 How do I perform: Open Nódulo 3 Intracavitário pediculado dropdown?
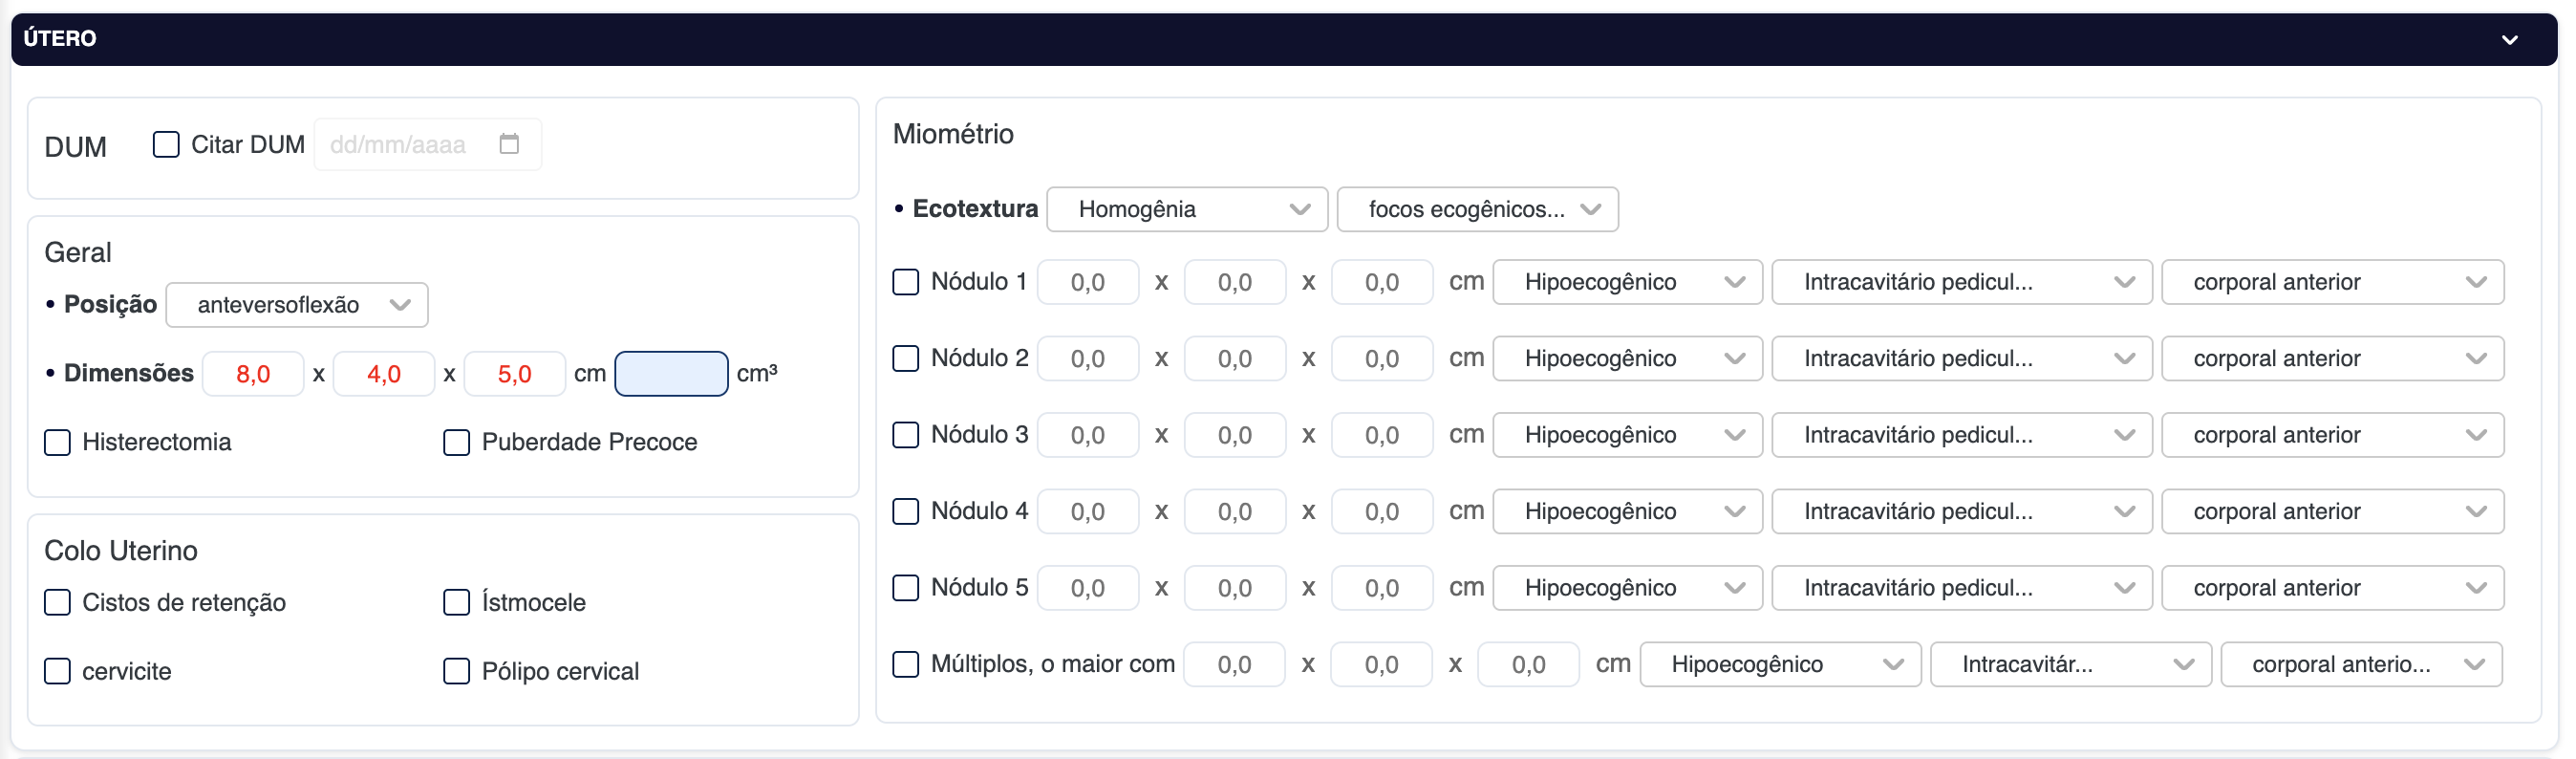click(1961, 435)
